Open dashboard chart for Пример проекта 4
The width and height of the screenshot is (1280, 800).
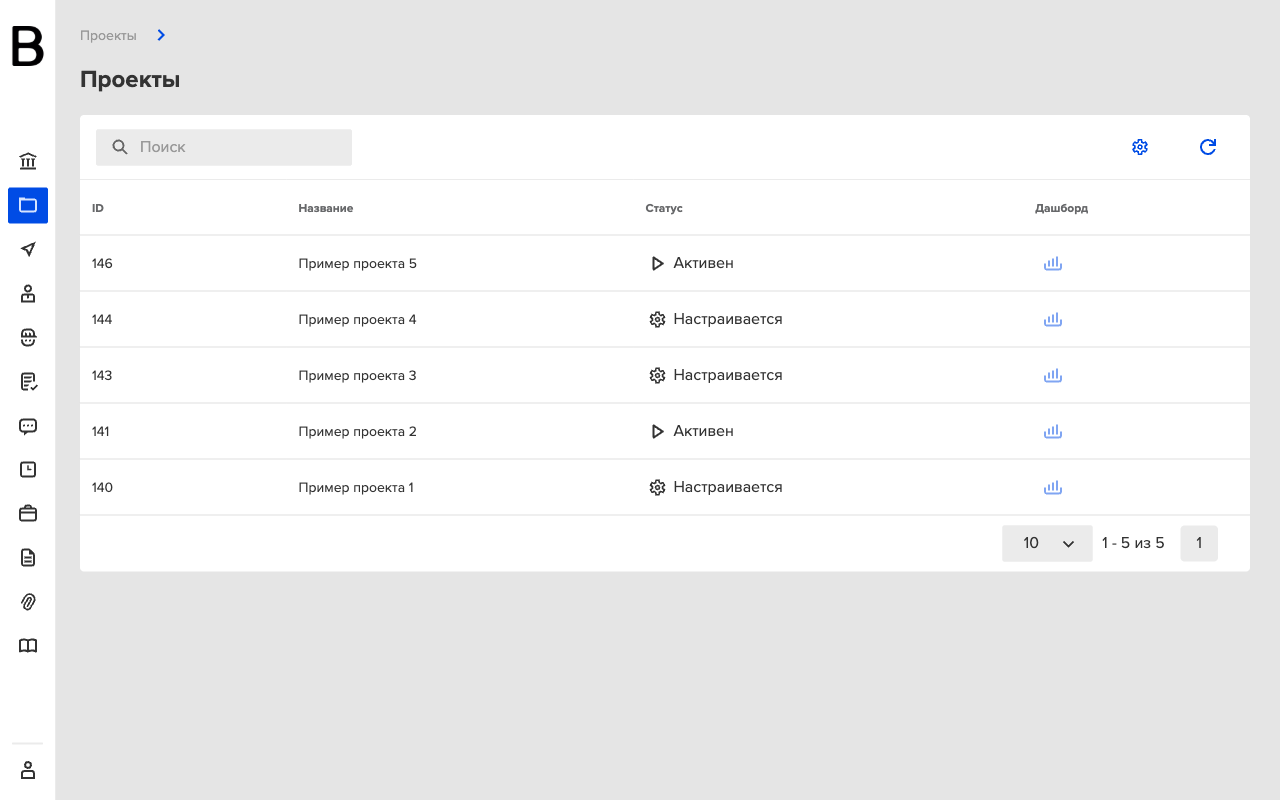(1052, 320)
